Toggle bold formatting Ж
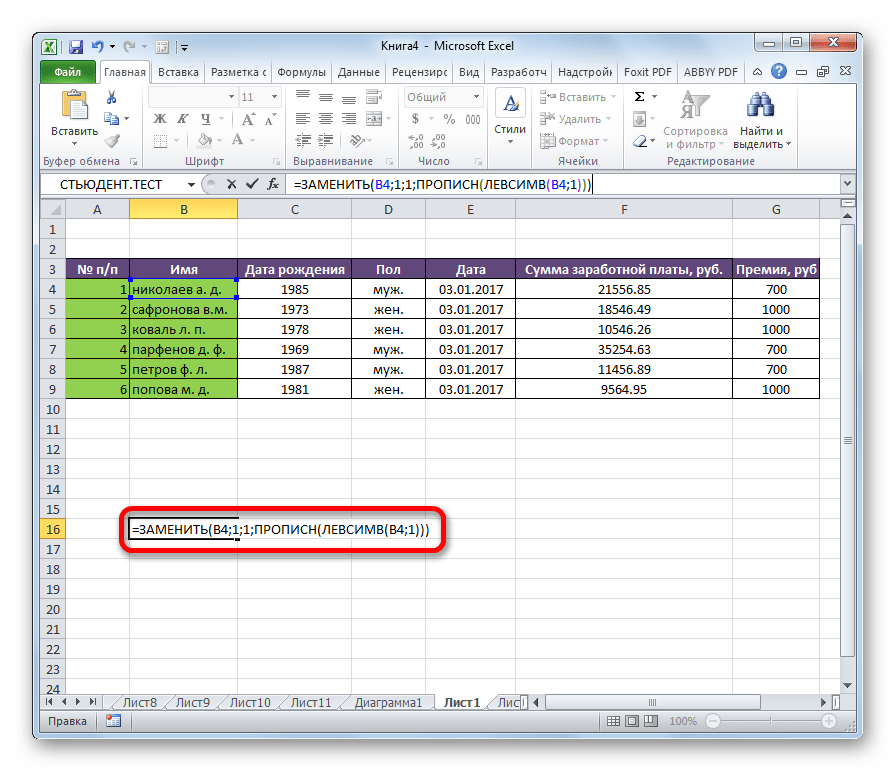This screenshot has width=896, height=772. point(160,119)
